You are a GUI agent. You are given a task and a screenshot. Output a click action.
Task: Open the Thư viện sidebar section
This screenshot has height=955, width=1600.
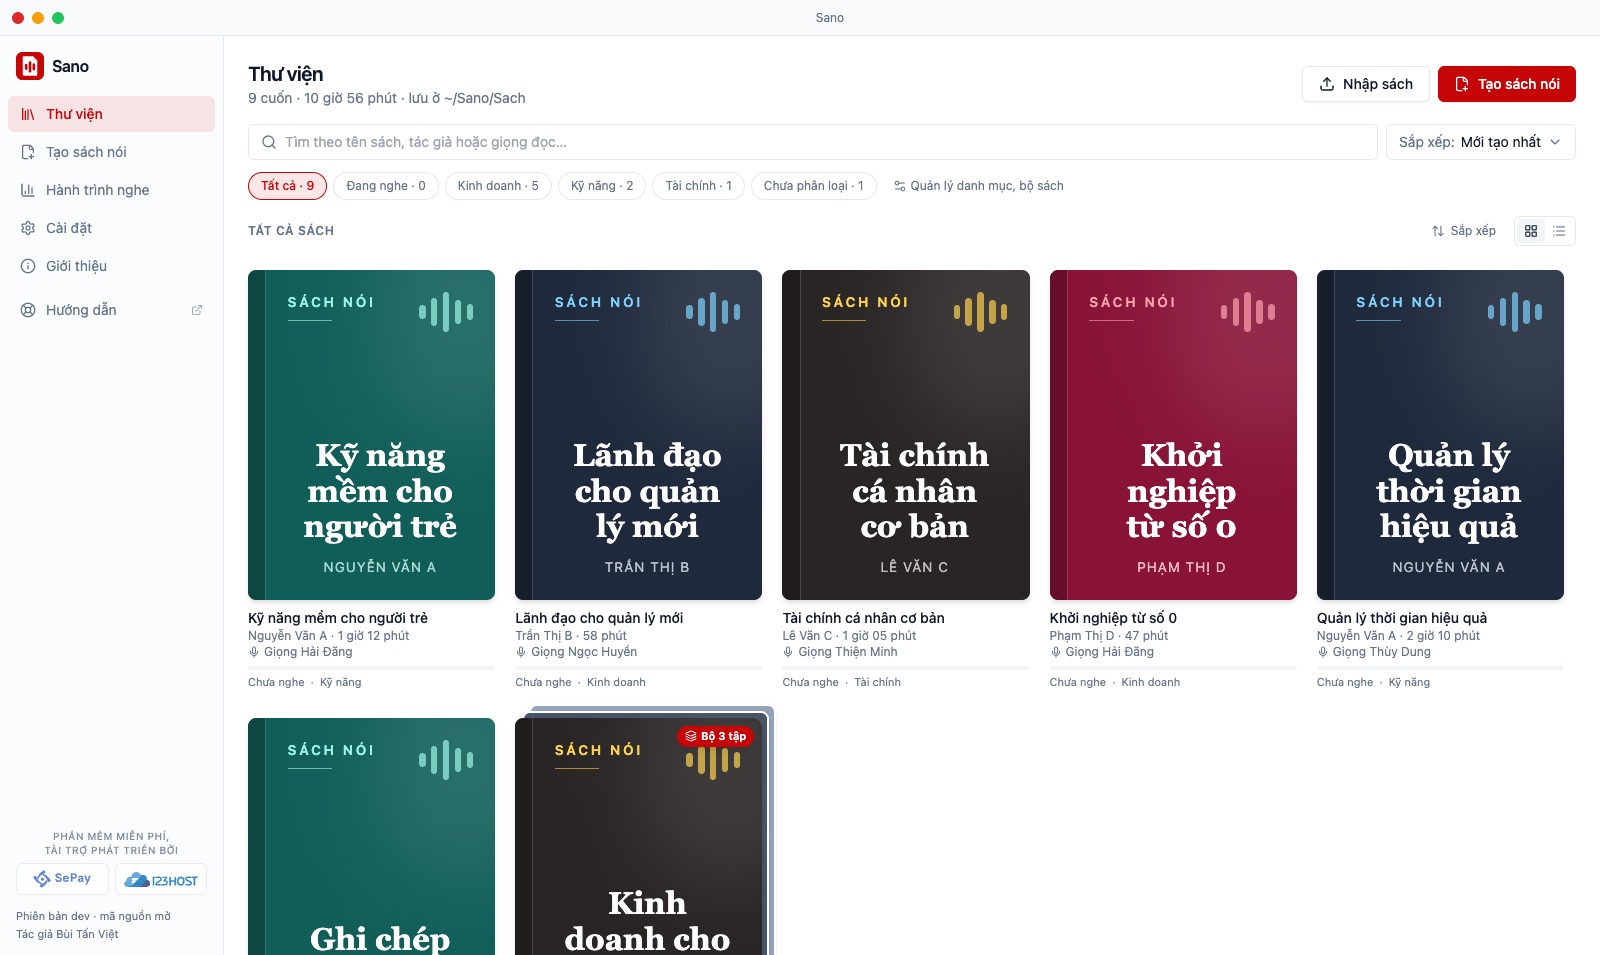pyautogui.click(x=111, y=114)
